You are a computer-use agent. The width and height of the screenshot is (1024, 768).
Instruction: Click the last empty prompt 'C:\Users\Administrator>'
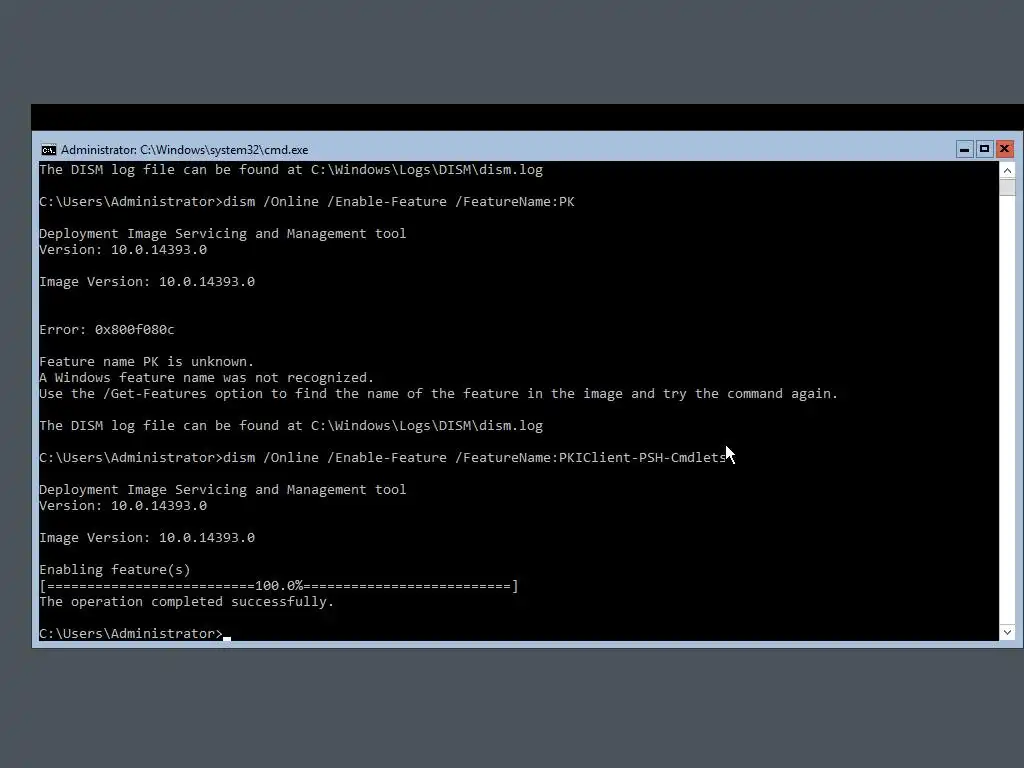point(131,634)
